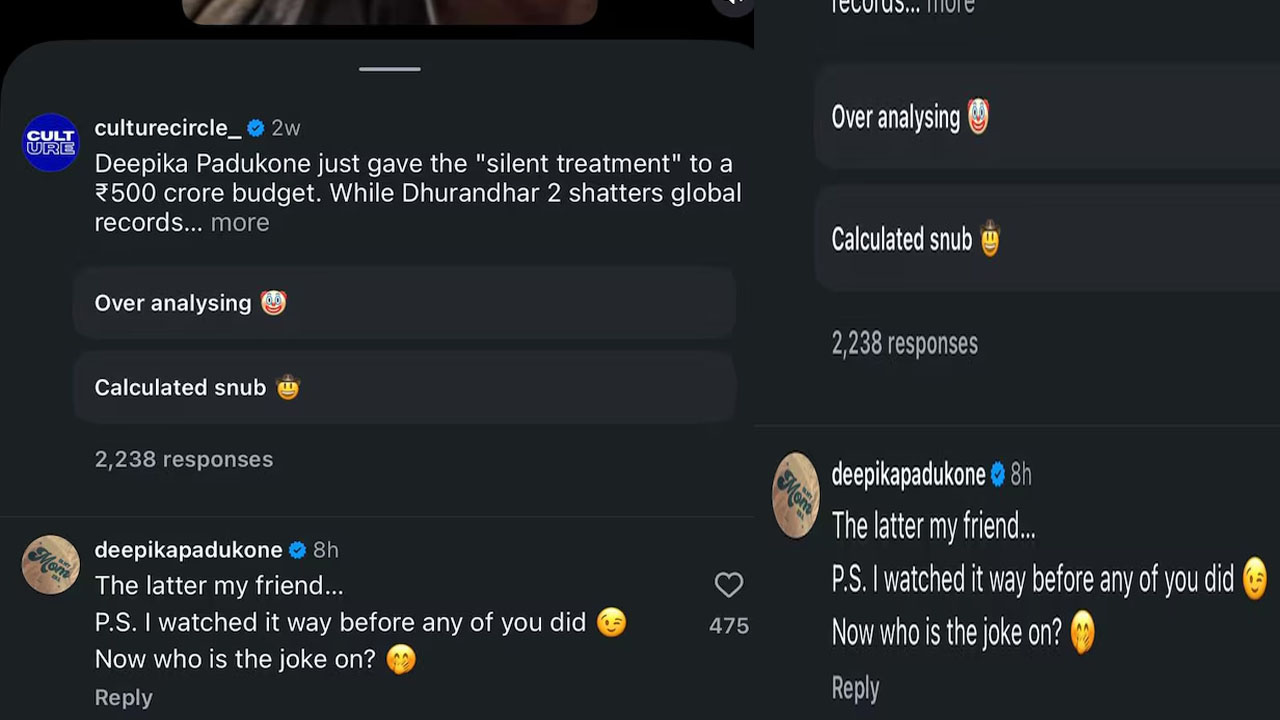Select the "Over analysing" poll option in the left panel
This screenshot has width=1280, height=720.
click(404, 303)
